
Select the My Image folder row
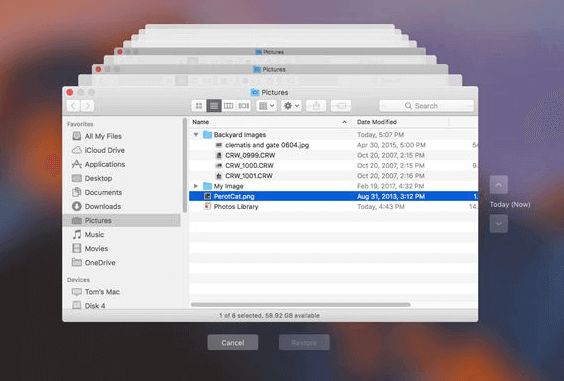click(333, 186)
